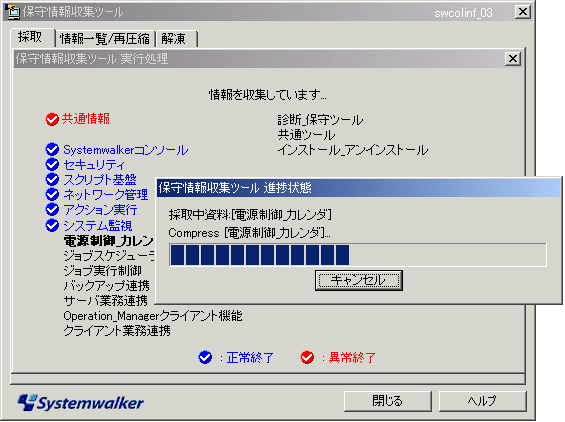Click the 採取中資料 label in progress dialog
The width and height of the screenshot is (565, 422).
coord(250,215)
